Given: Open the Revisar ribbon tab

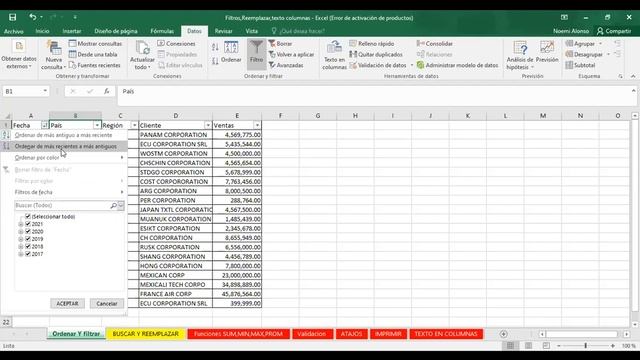Looking at the screenshot, I should [x=223, y=31].
